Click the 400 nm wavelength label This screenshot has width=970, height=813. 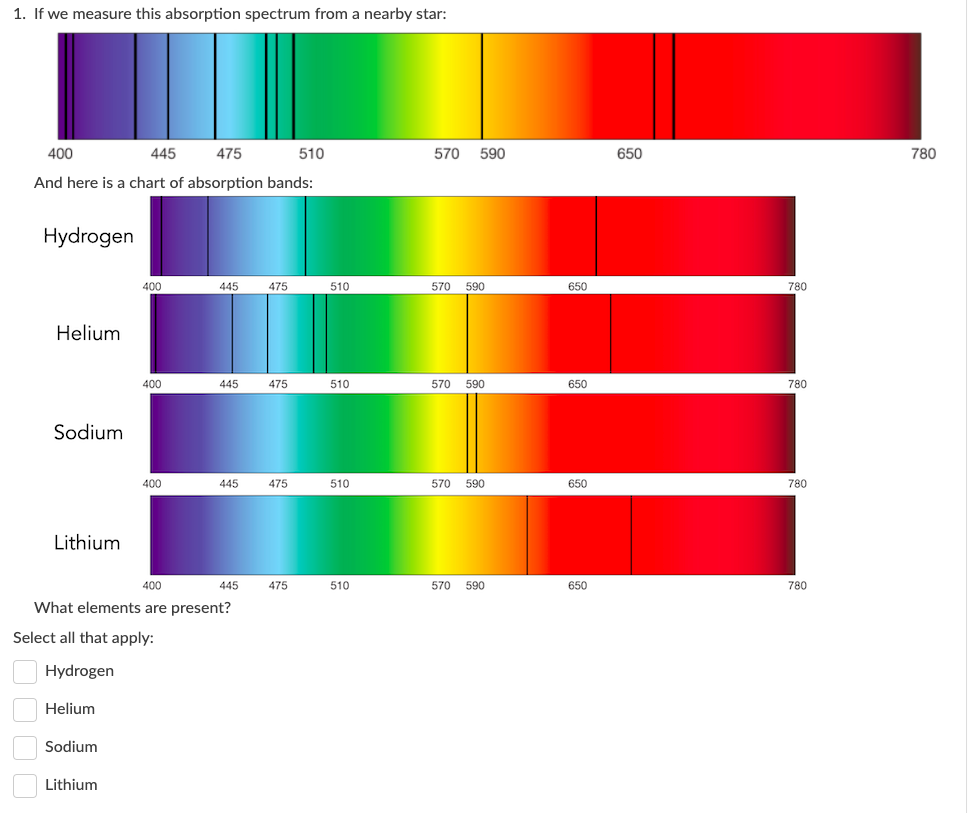pyautogui.click(x=60, y=154)
